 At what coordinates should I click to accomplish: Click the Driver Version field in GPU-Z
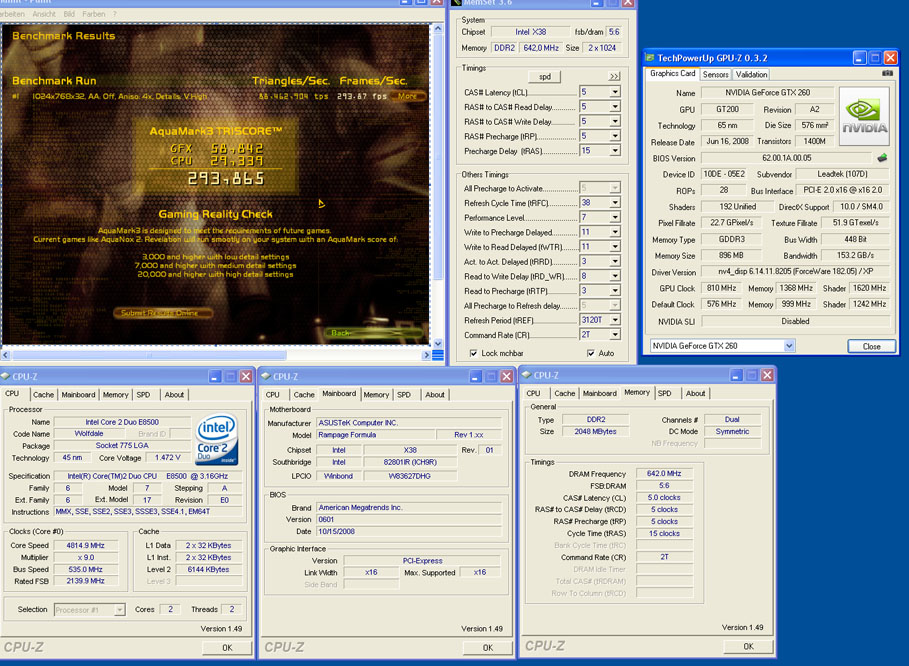[x=795, y=271]
